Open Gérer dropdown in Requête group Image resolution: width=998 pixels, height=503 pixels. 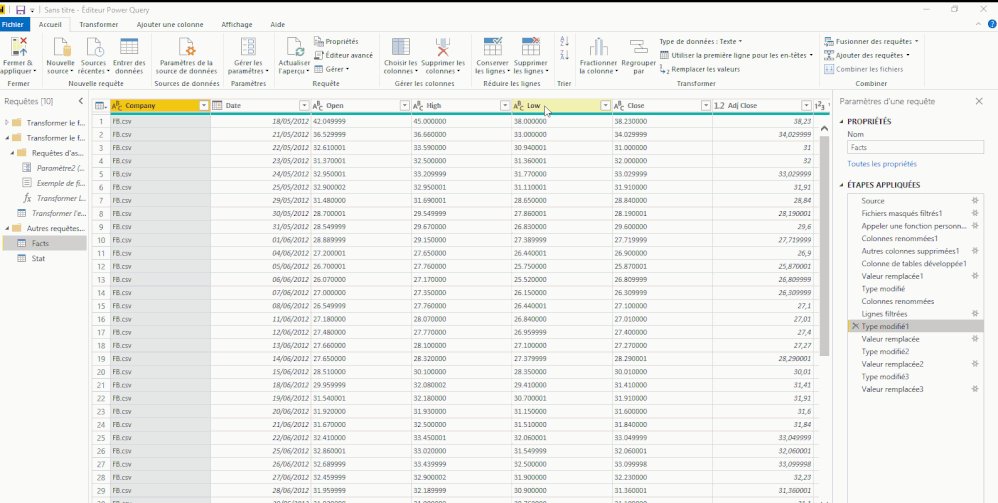point(332,69)
